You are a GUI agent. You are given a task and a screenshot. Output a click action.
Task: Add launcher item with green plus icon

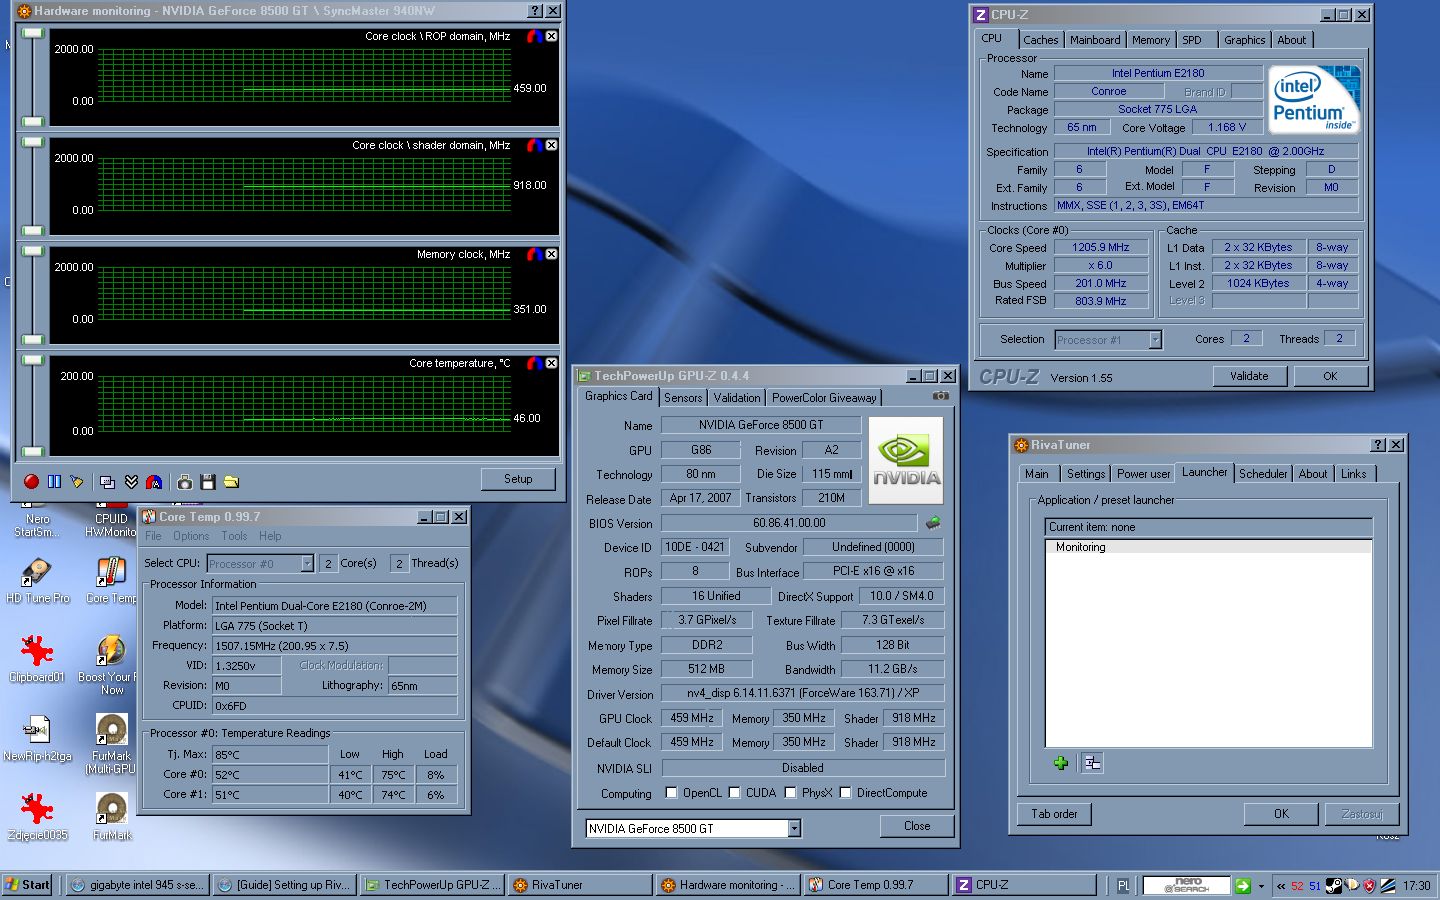tap(1061, 763)
